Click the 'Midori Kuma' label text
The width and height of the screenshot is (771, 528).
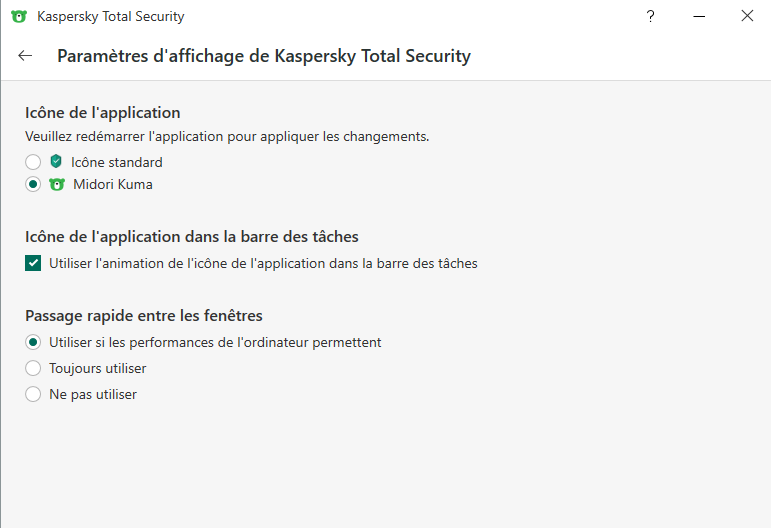point(113,185)
